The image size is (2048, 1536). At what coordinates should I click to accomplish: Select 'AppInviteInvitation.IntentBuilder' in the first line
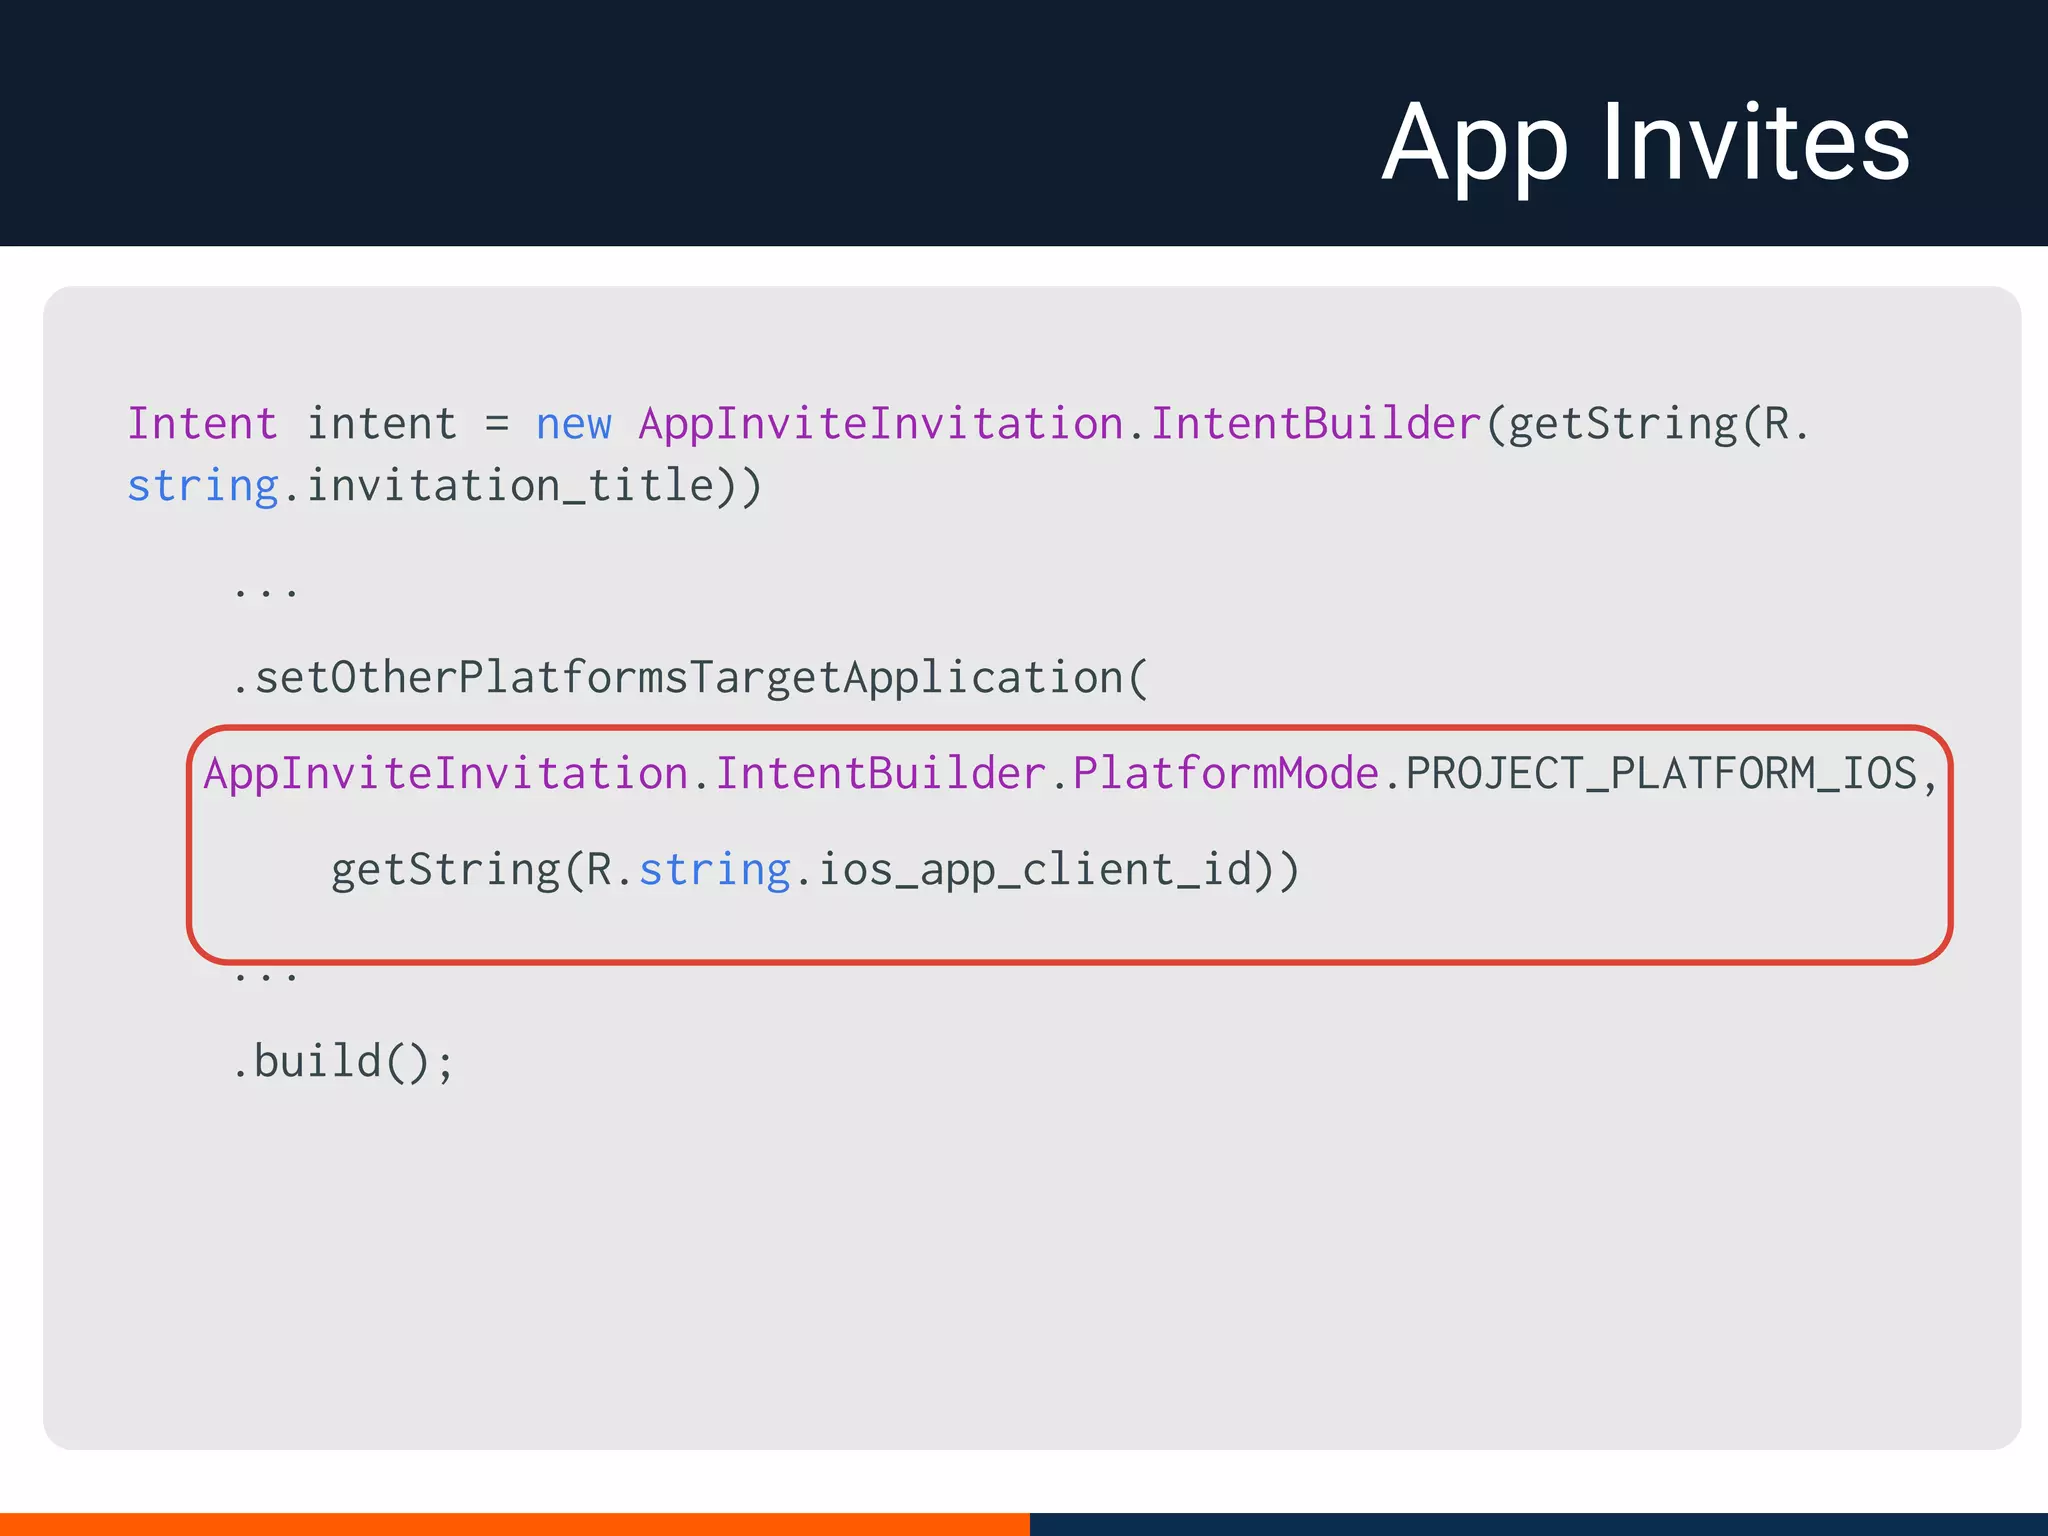click(1060, 424)
